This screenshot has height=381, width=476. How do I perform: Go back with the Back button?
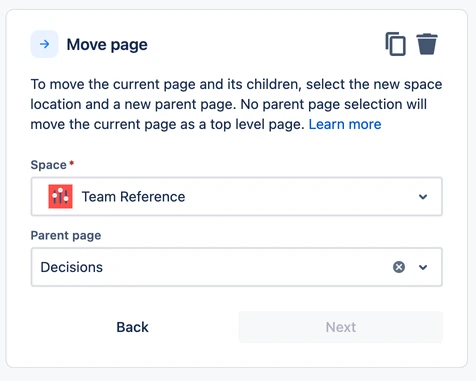pyautogui.click(x=132, y=327)
